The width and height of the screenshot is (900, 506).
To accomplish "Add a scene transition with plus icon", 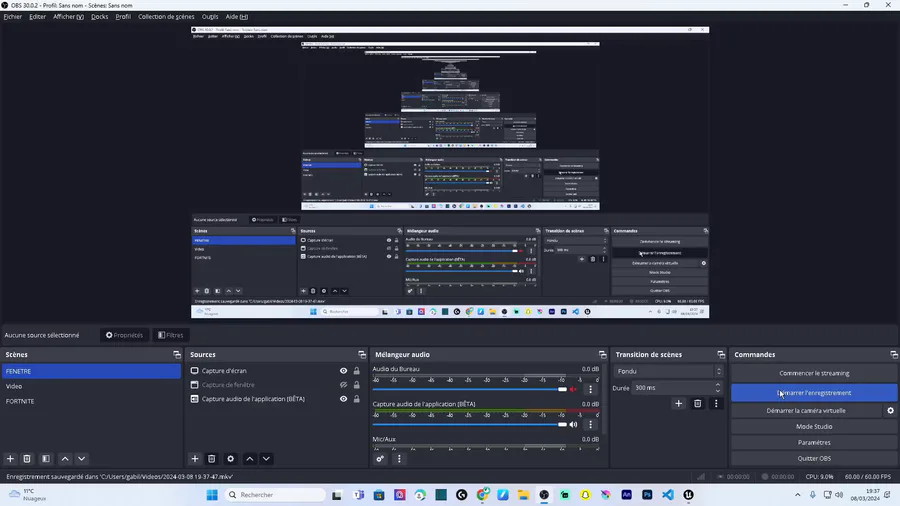I will [x=678, y=404].
